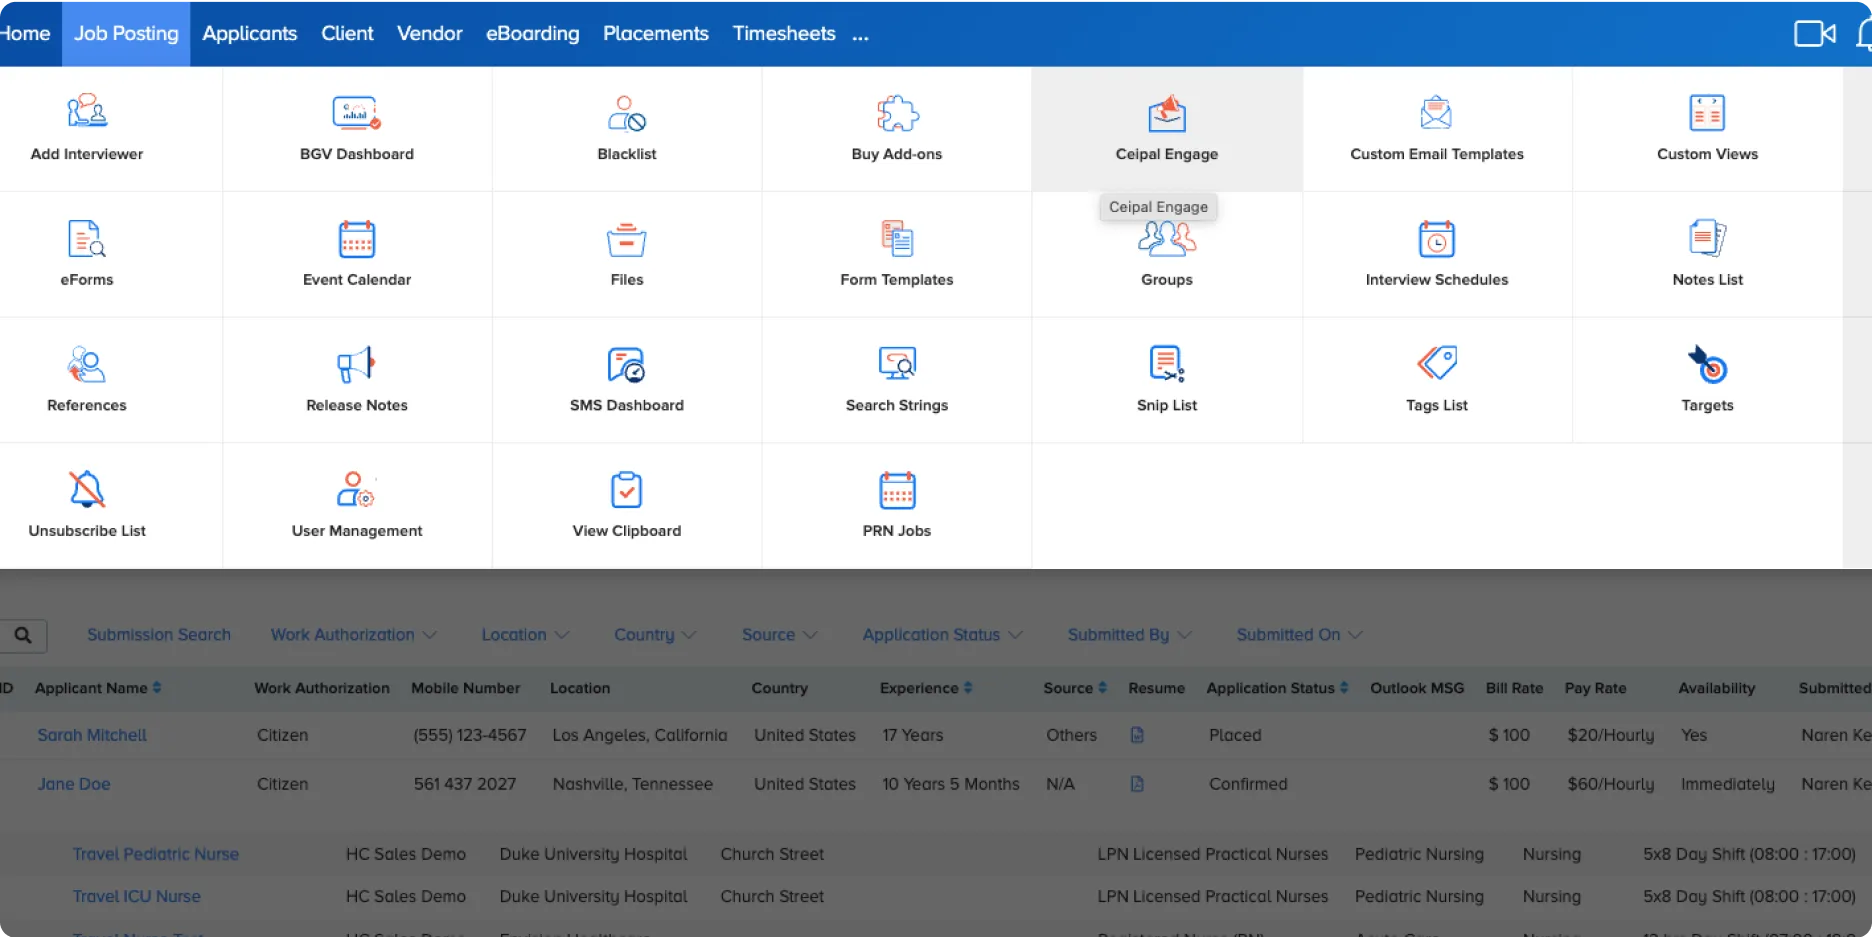Open User Management icon
This screenshot has height=937, width=1872.
coord(356,490)
